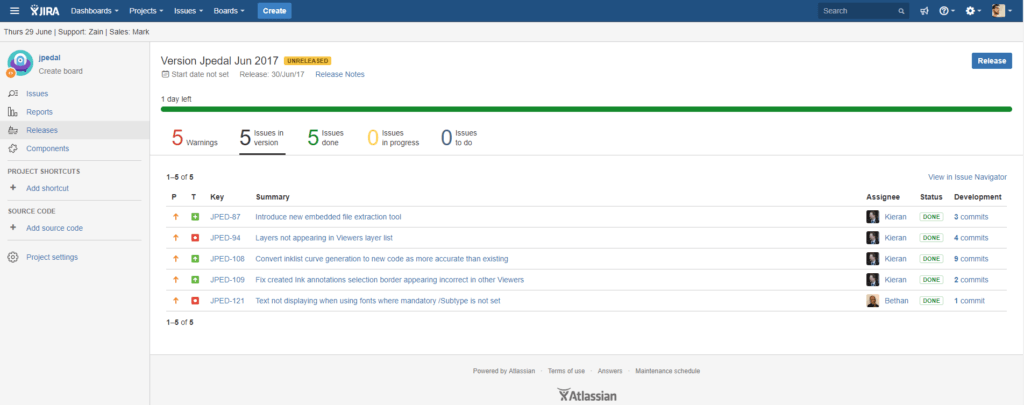Click DONE status of JPED-94

click(931, 238)
